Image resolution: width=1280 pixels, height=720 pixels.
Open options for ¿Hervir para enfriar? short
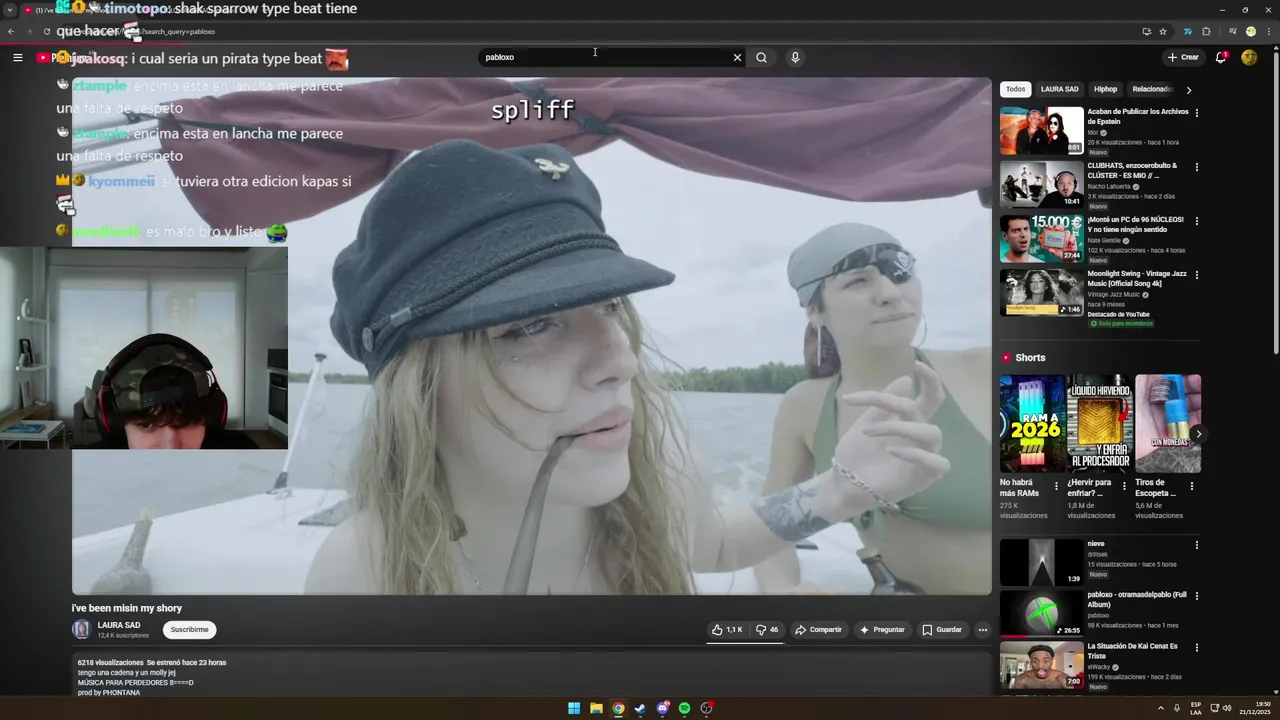tap(1124, 486)
